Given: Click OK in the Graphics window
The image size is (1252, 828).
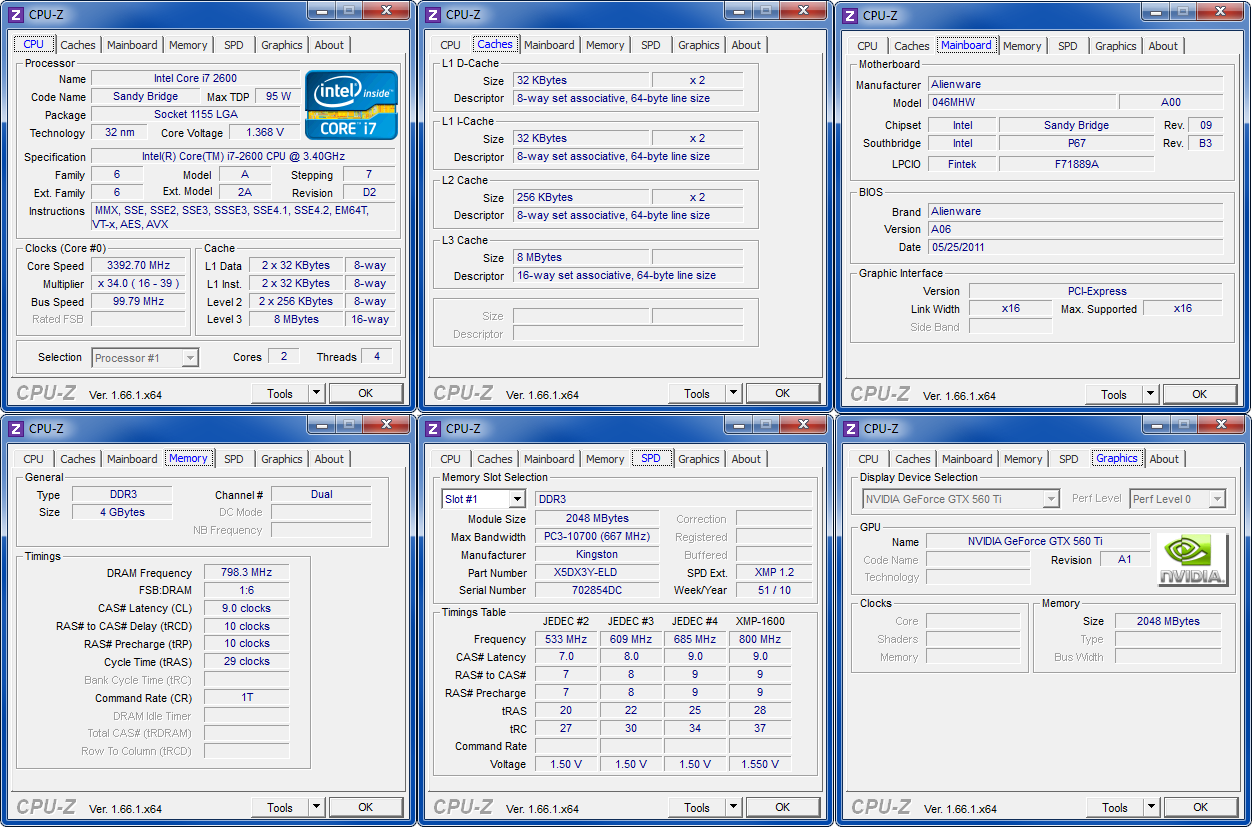Looking at the screenshot, I should tap(1201, 808).
